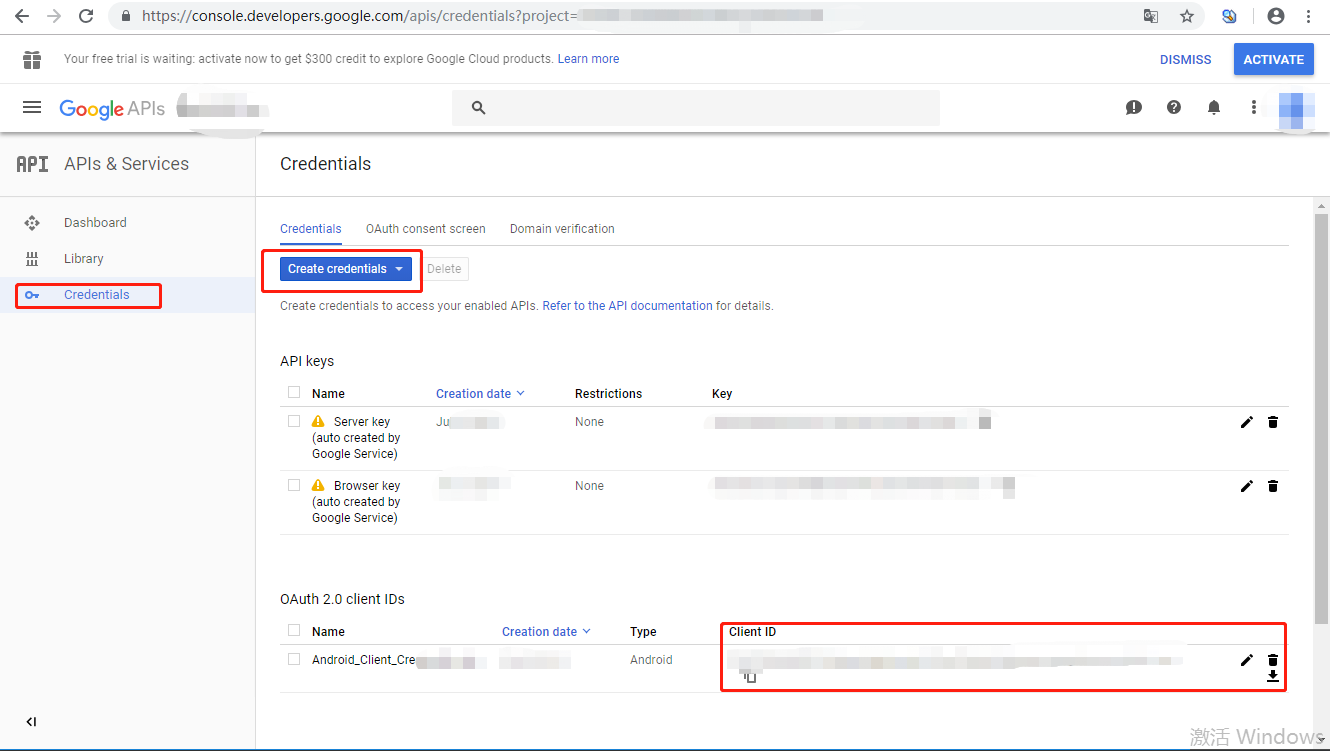Image resolution: width=1330 pixels, height=751 pixels.
Task: Click the gift box free trial icon
Action: [32, 60]
